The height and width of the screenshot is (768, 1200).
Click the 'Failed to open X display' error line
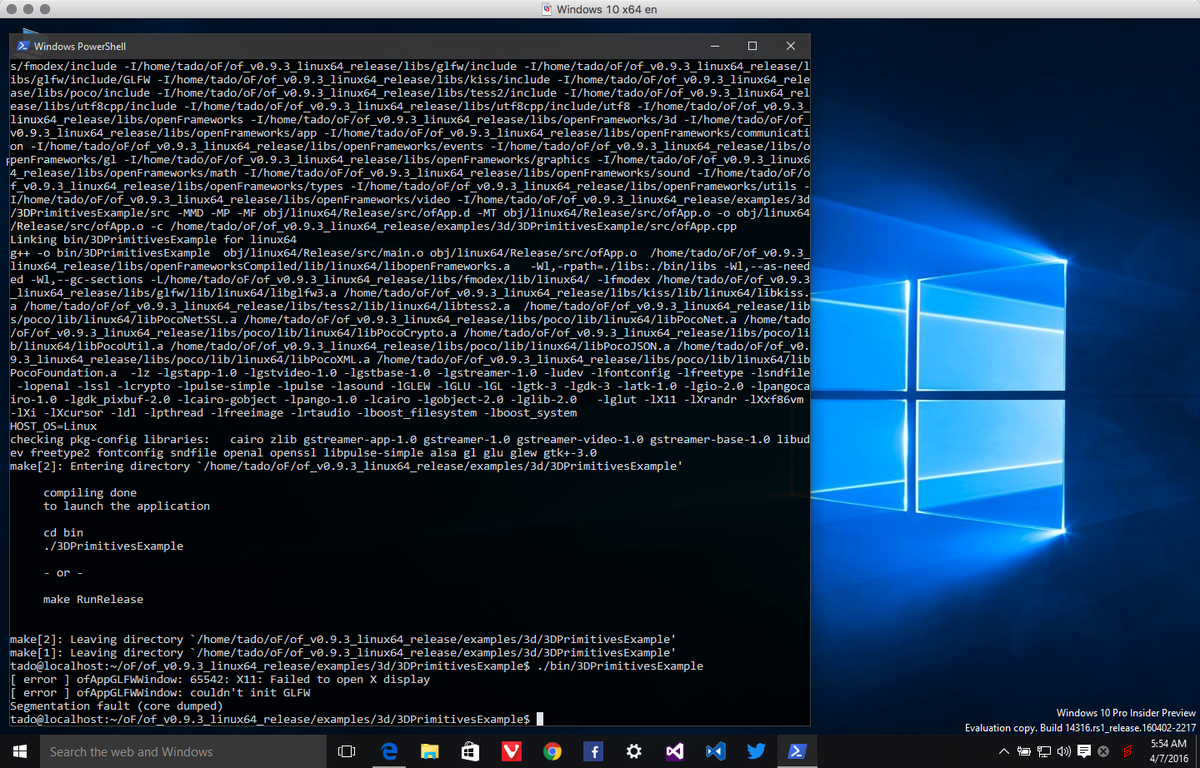(x=219, y=679)
